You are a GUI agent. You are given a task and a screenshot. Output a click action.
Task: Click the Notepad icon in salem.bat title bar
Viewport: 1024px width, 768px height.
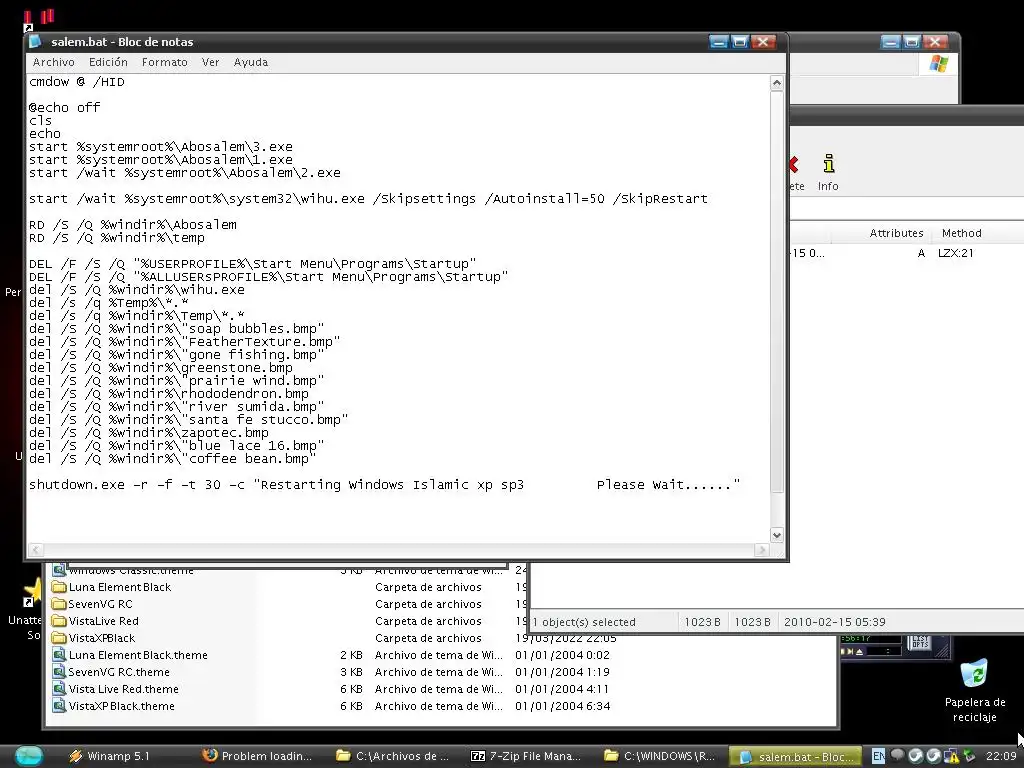click(36, 42)
